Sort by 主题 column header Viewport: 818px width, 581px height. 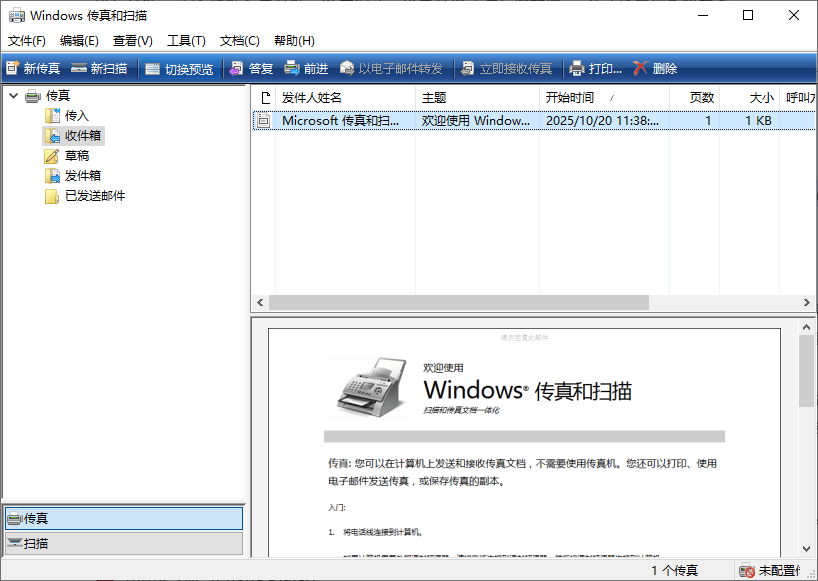coord(477,98)
